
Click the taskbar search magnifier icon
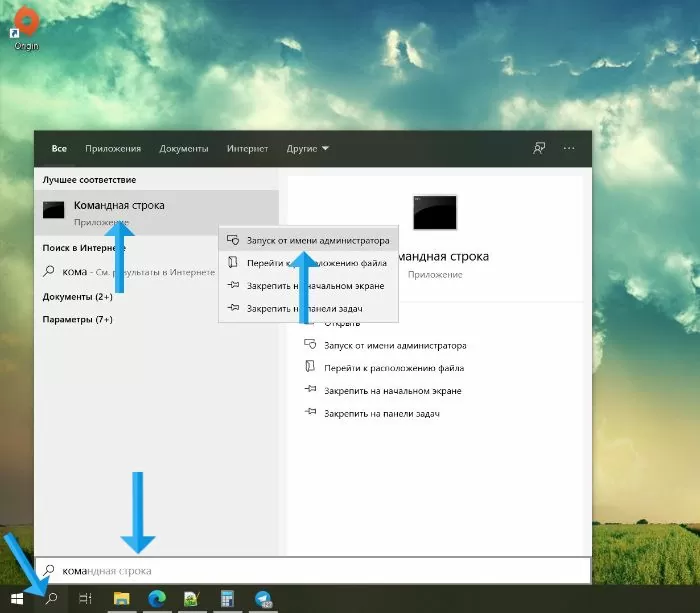52,598
